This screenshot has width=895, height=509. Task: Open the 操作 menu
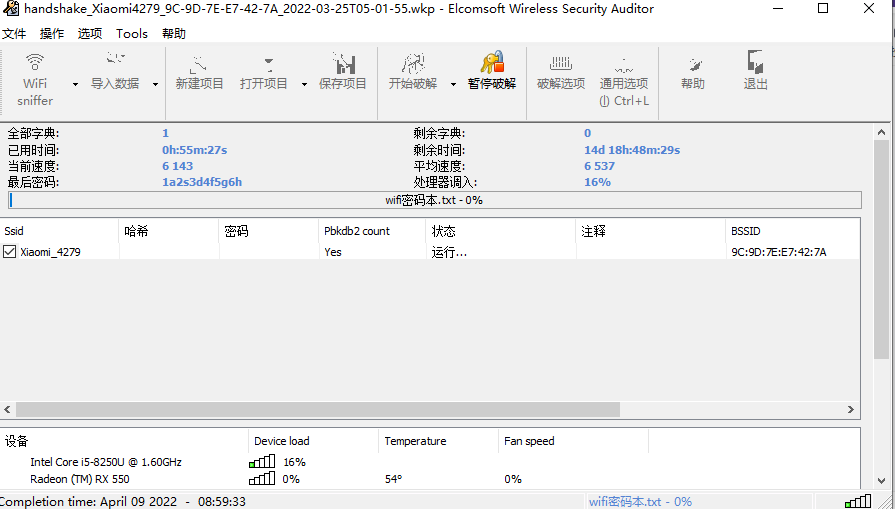coord(52,34)
